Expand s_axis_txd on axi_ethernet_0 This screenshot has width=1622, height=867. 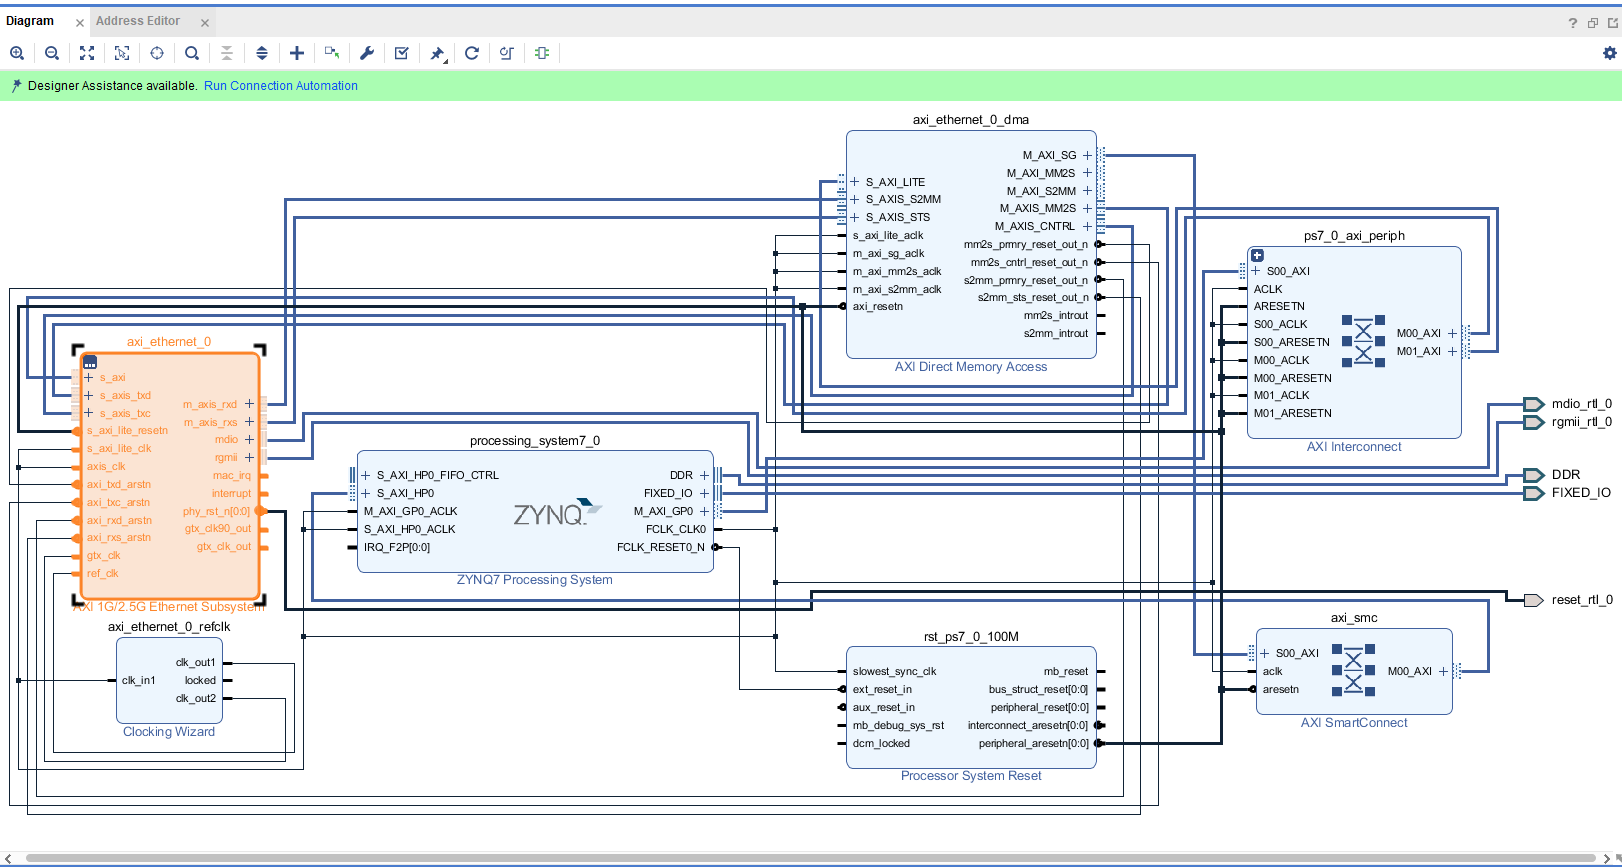89,395
